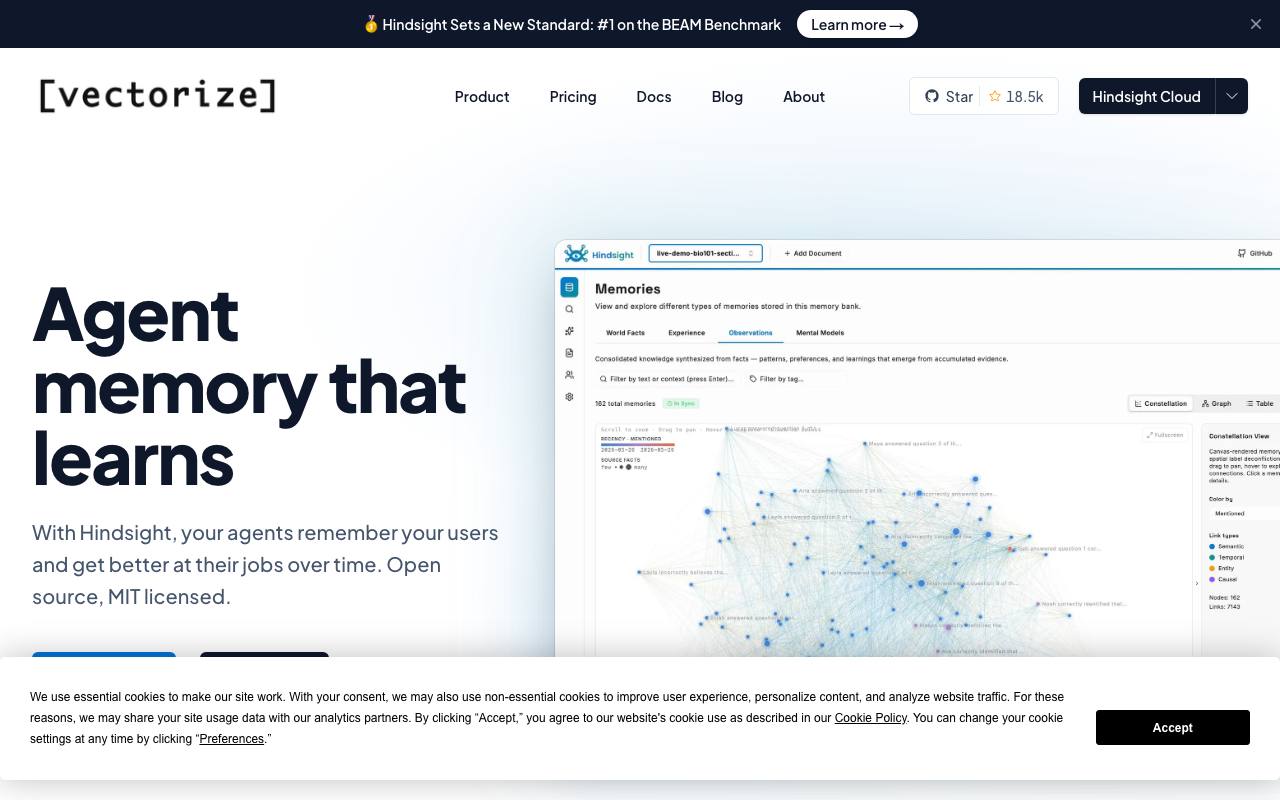Click the Entity link type swatch
This screenshot has height=800, width=1280.
tap(1213, 568)
